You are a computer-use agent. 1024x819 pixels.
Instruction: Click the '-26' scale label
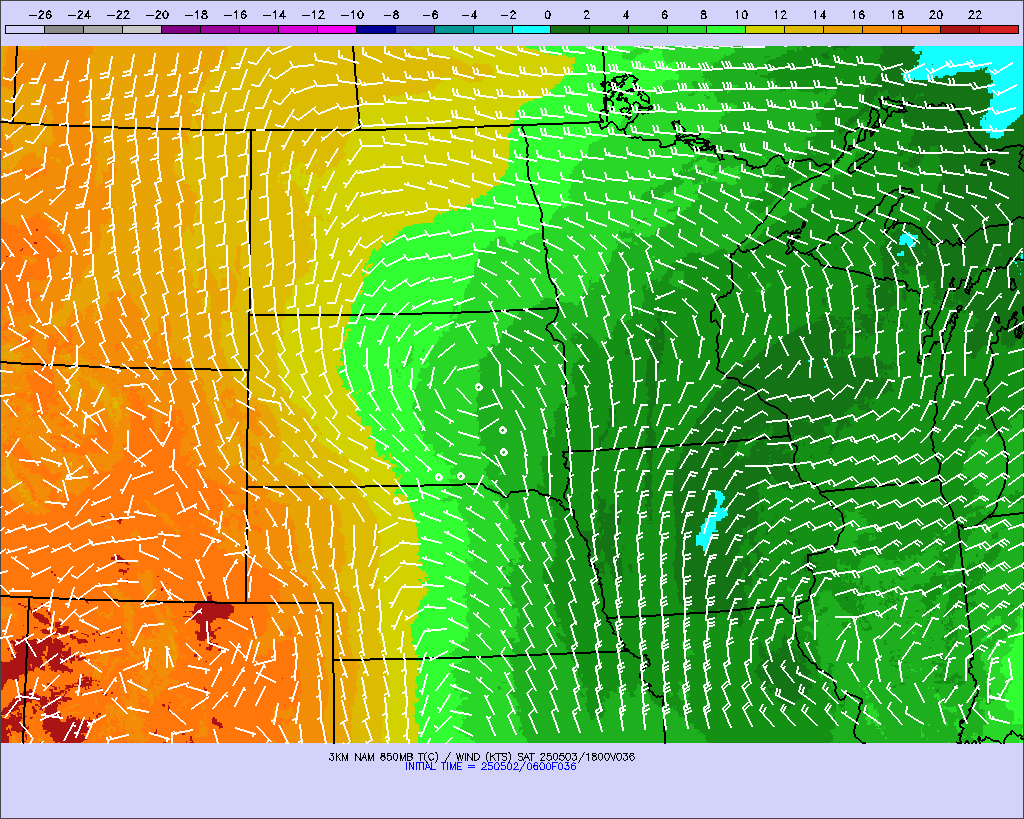(40, 14)
